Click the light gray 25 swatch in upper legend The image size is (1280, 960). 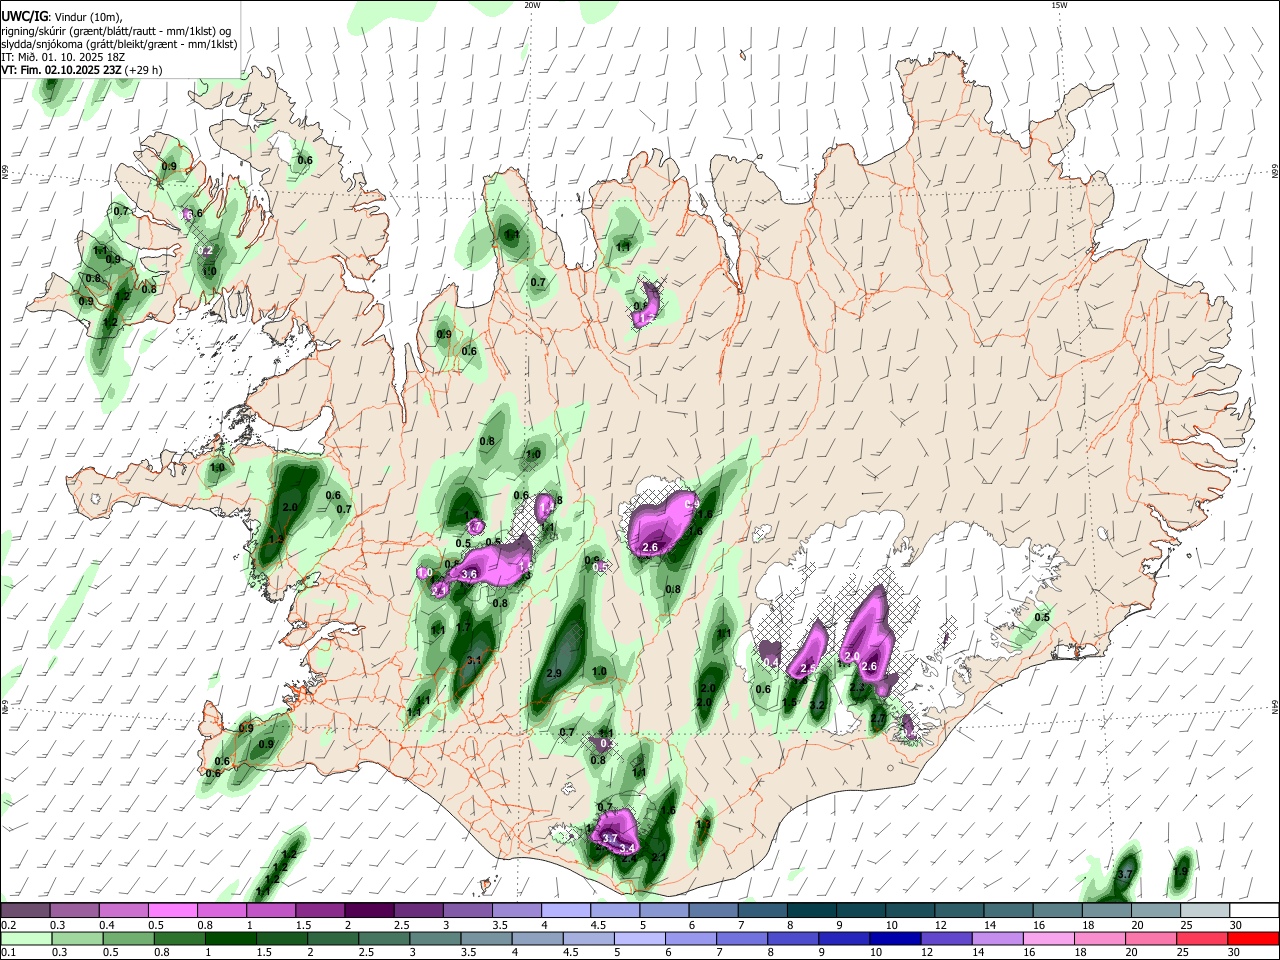click(1203, 911)
